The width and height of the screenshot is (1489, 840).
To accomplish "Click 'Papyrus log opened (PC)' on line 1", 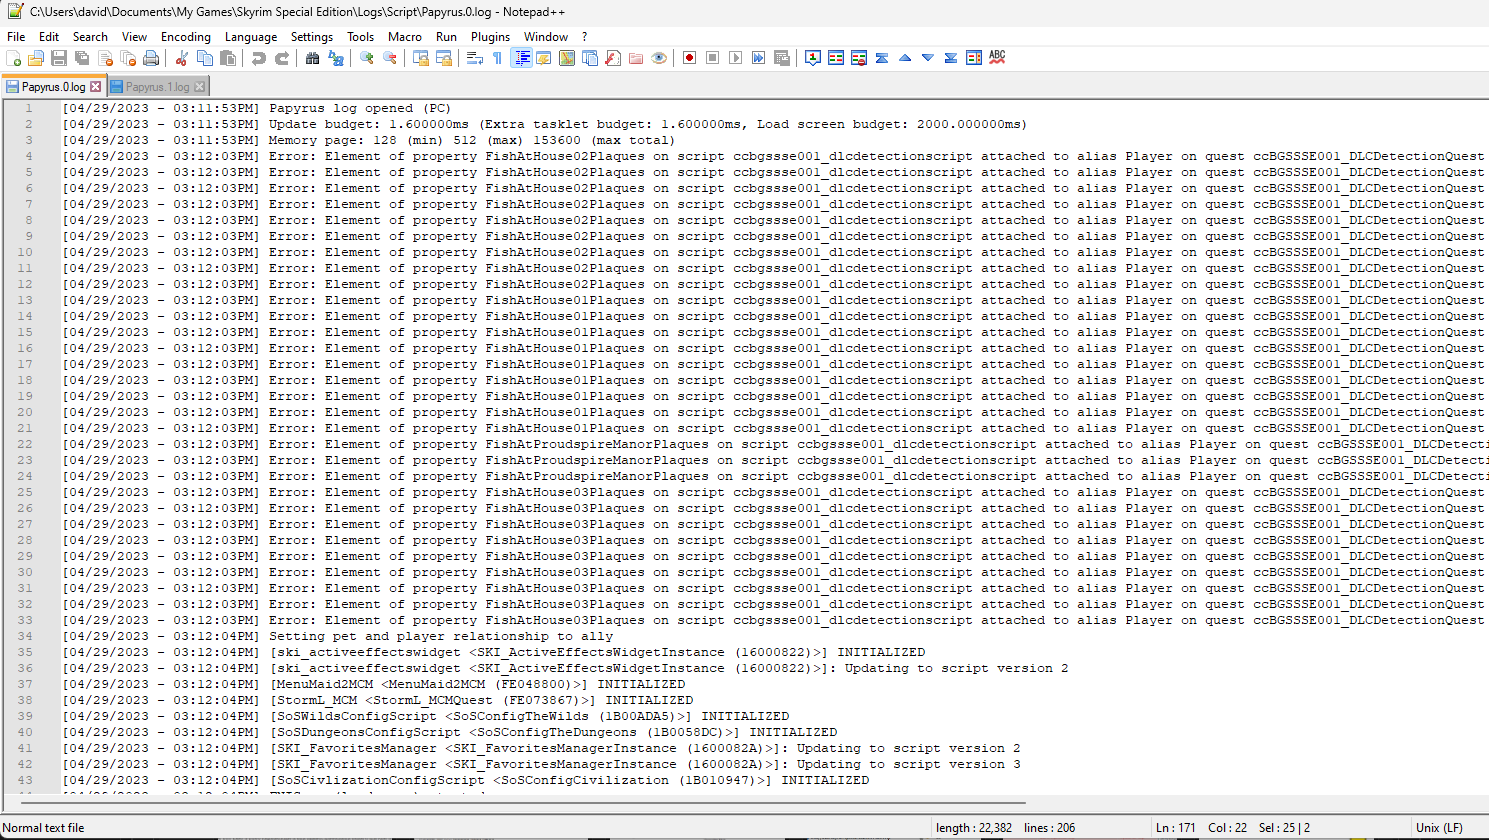I will point(360,108).
